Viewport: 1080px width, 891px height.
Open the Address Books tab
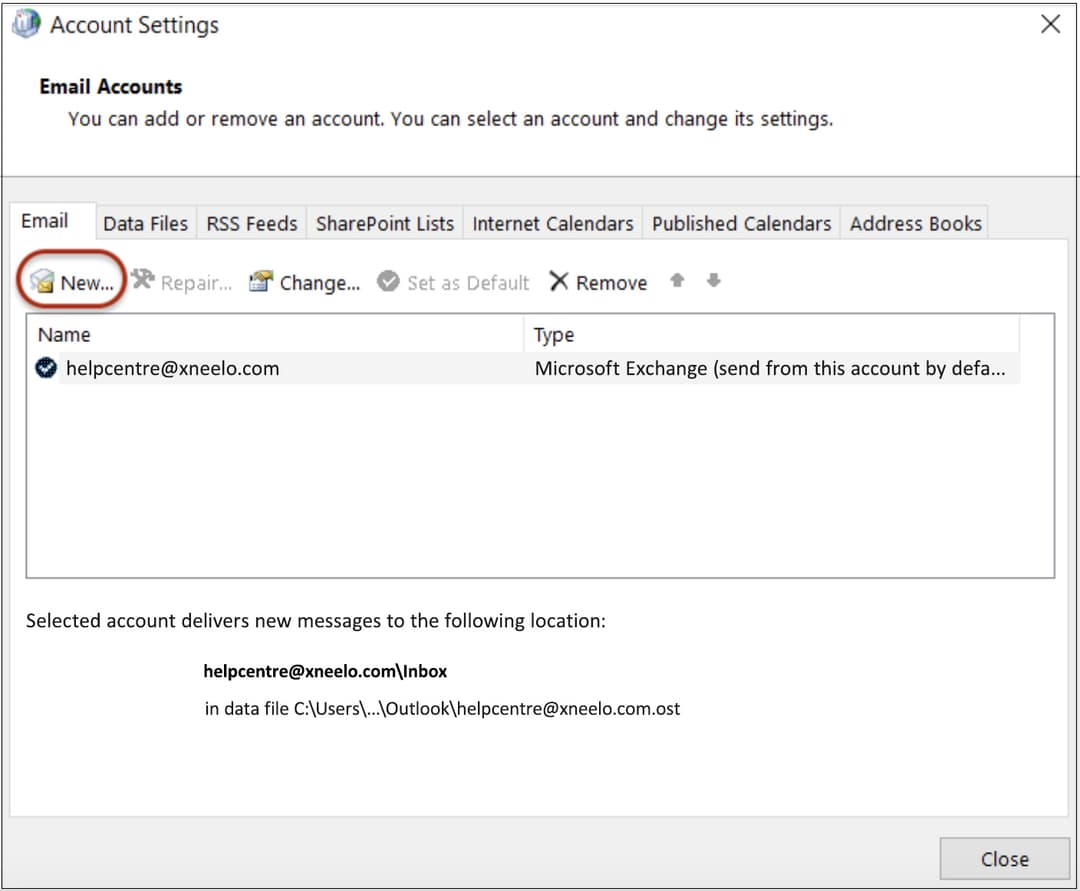point(914,223)
